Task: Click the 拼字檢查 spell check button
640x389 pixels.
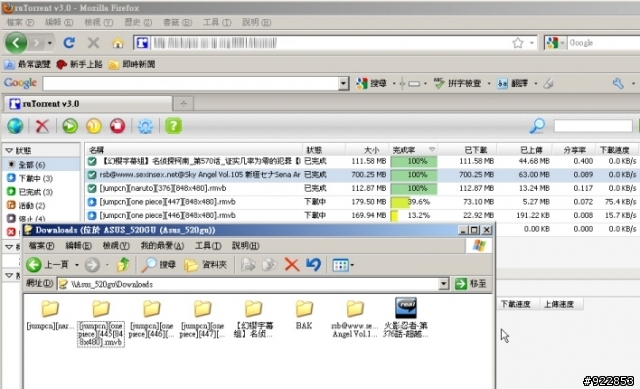Action: point(457,84)
